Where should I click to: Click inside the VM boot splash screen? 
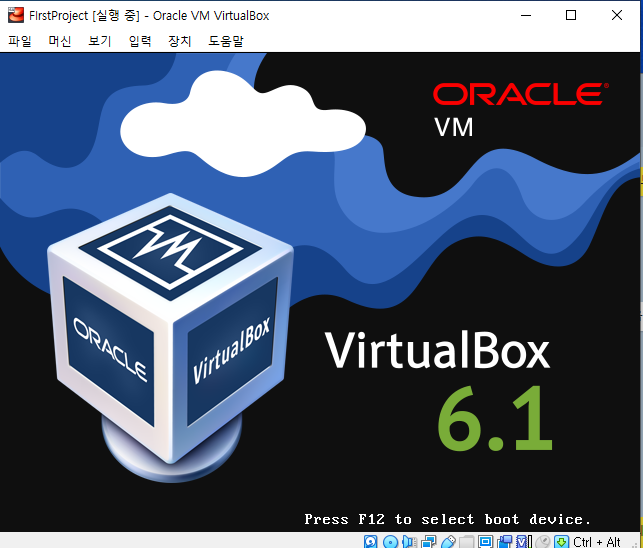pyautogui.click(x=320, y=292)
